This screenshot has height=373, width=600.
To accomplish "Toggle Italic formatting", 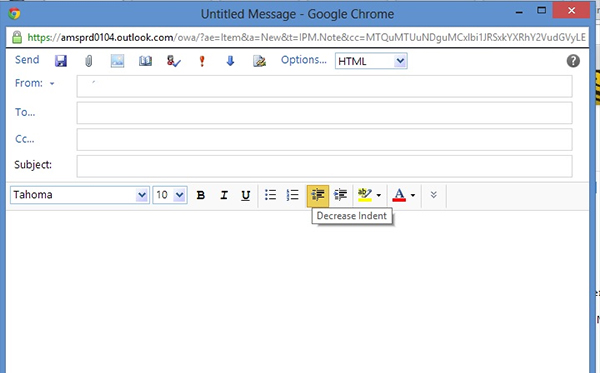I will 224,195.
